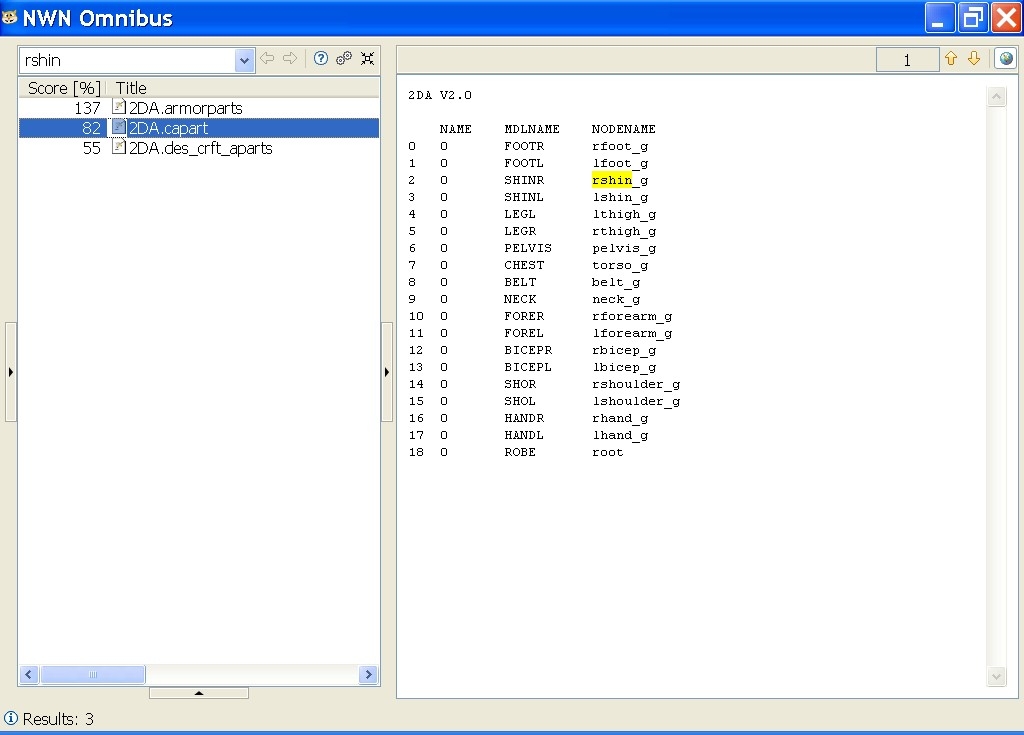Image resolution: width=1024 pixels, height=735 pixels.
Task: Jump to previous match with up arrow
Action: point(951,59)
